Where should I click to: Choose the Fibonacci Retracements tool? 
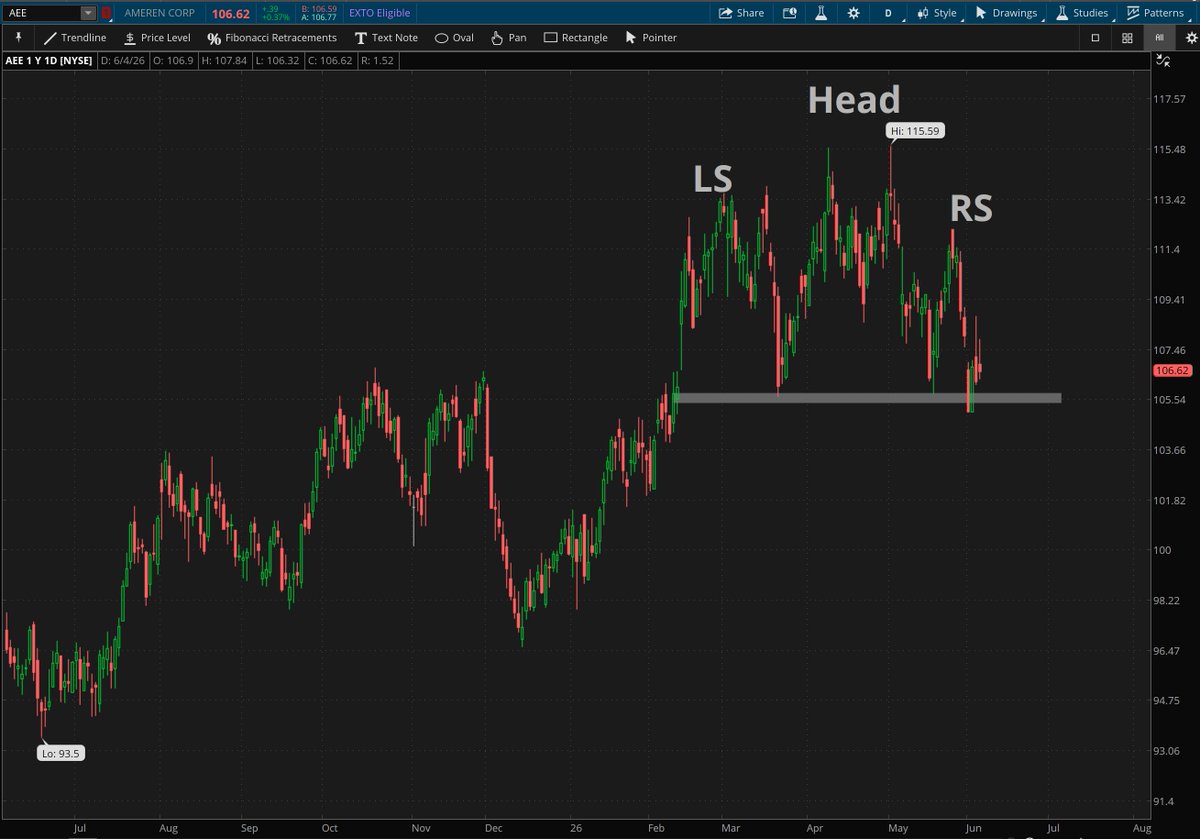[x=272, y=37]
